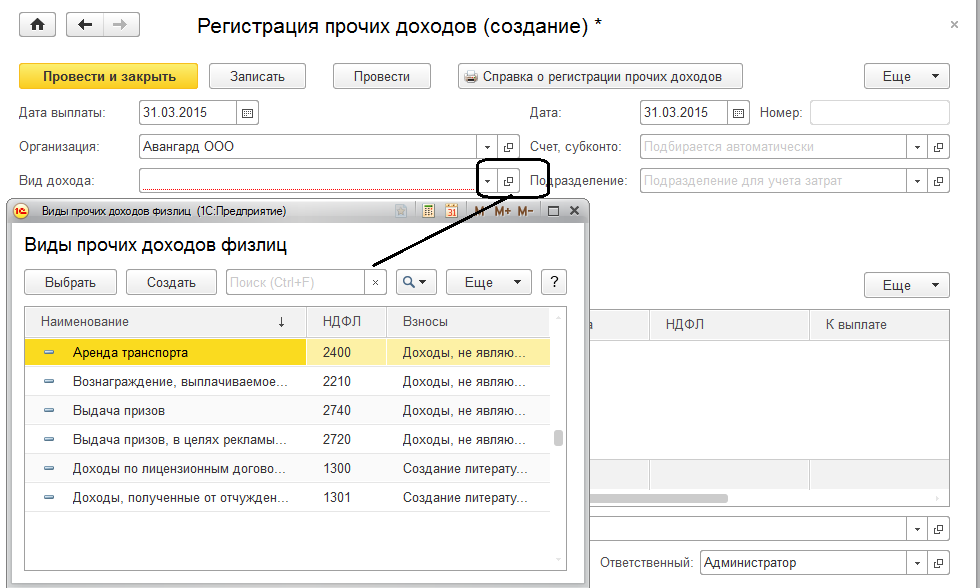Image resolution: width=980 pixels, height=588 pixels.
Task: Click the back navigation arrow
Action: tap(85, 25)
